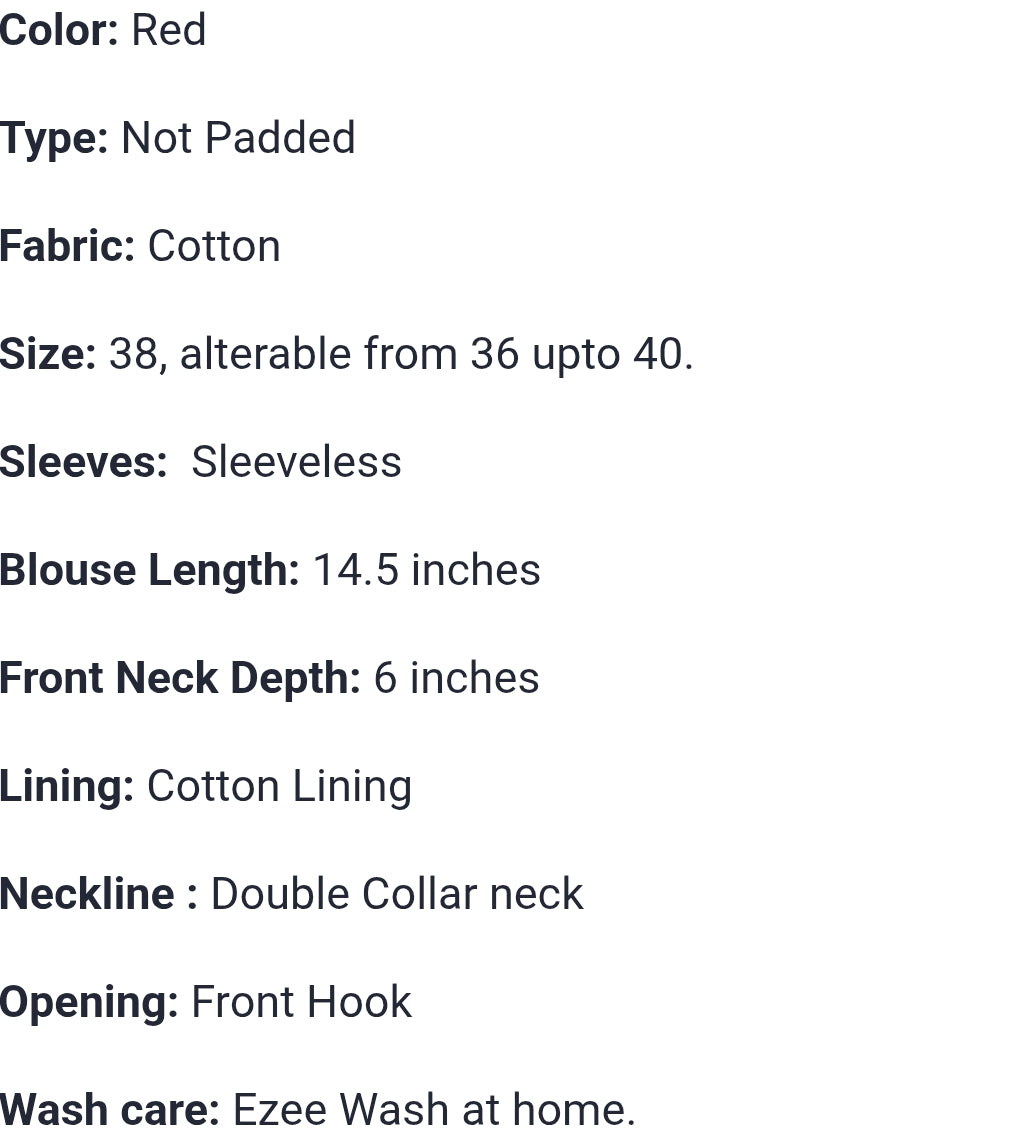This screenshot has height=1148, width=1027.
Task: Tap the "Front Hook" opening value
Action: click(301, 1002)
